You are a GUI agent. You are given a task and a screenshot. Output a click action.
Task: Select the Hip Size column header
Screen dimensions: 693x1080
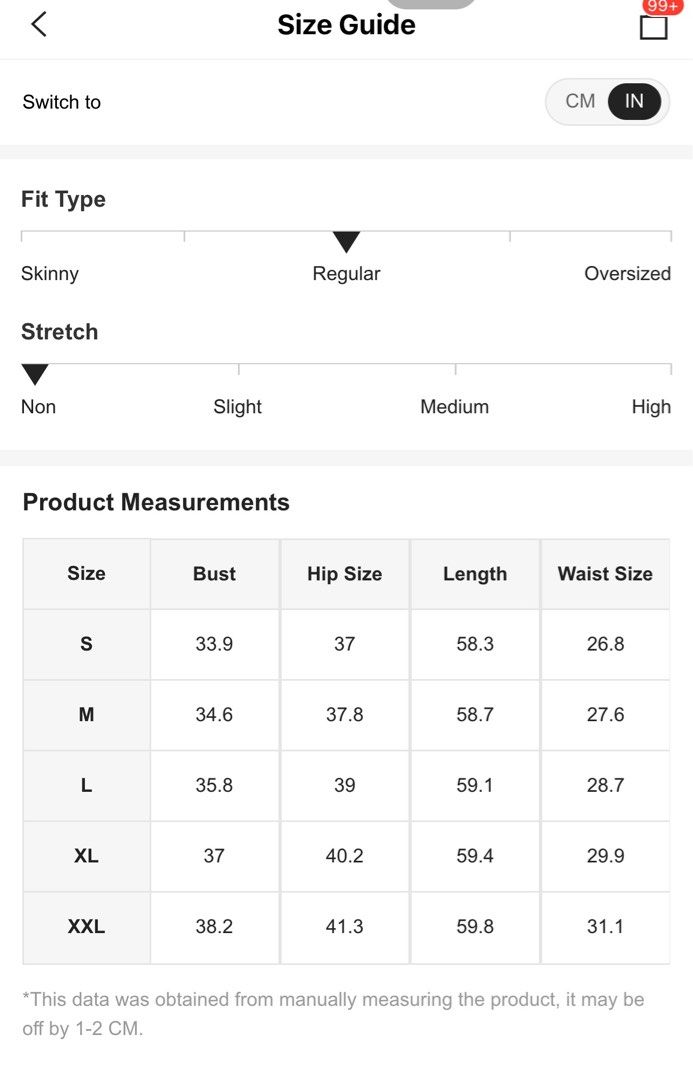pos(344,573)
